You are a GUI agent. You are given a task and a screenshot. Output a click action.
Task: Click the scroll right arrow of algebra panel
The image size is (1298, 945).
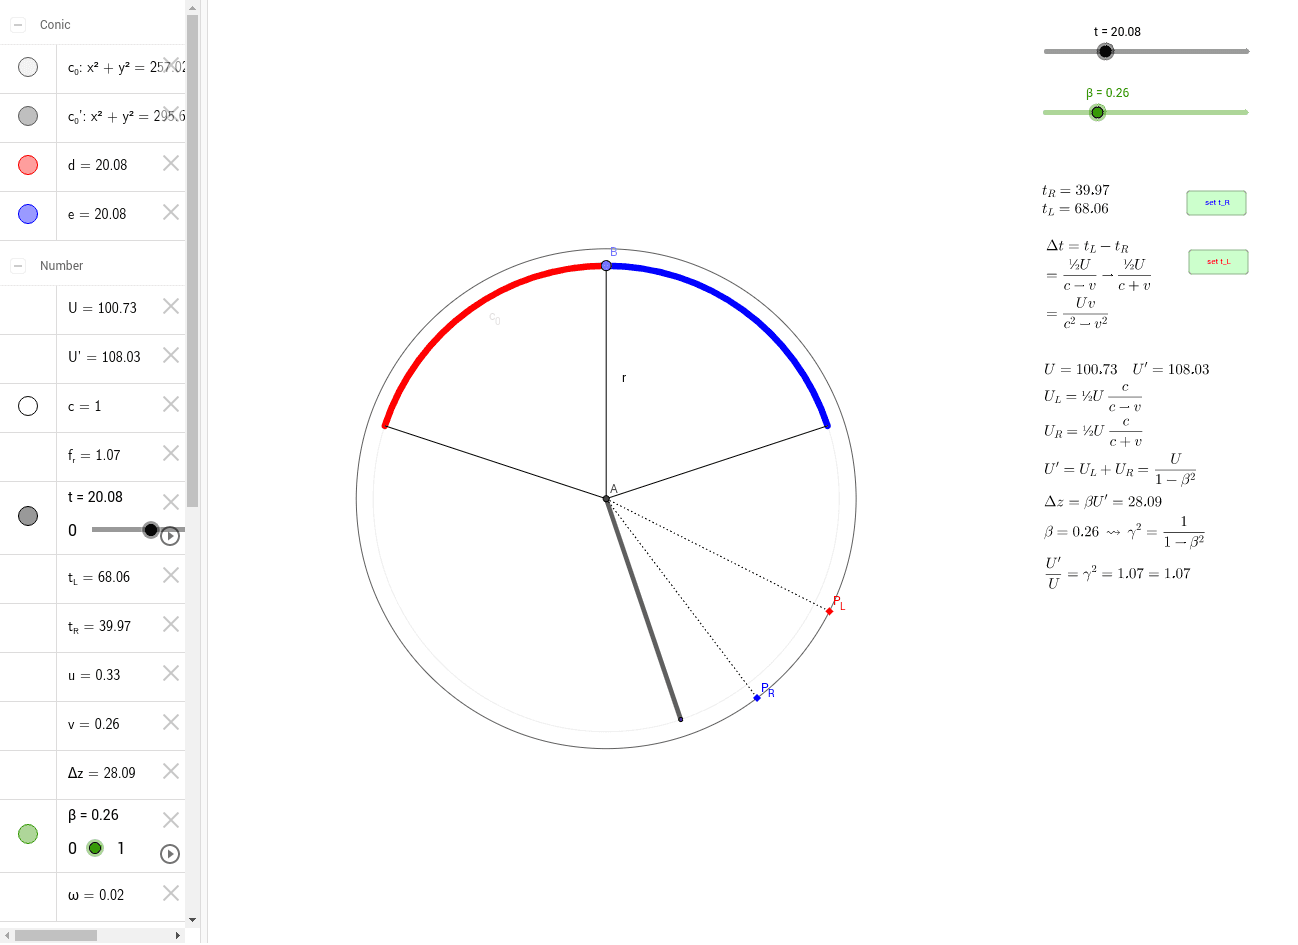point(178,936)
